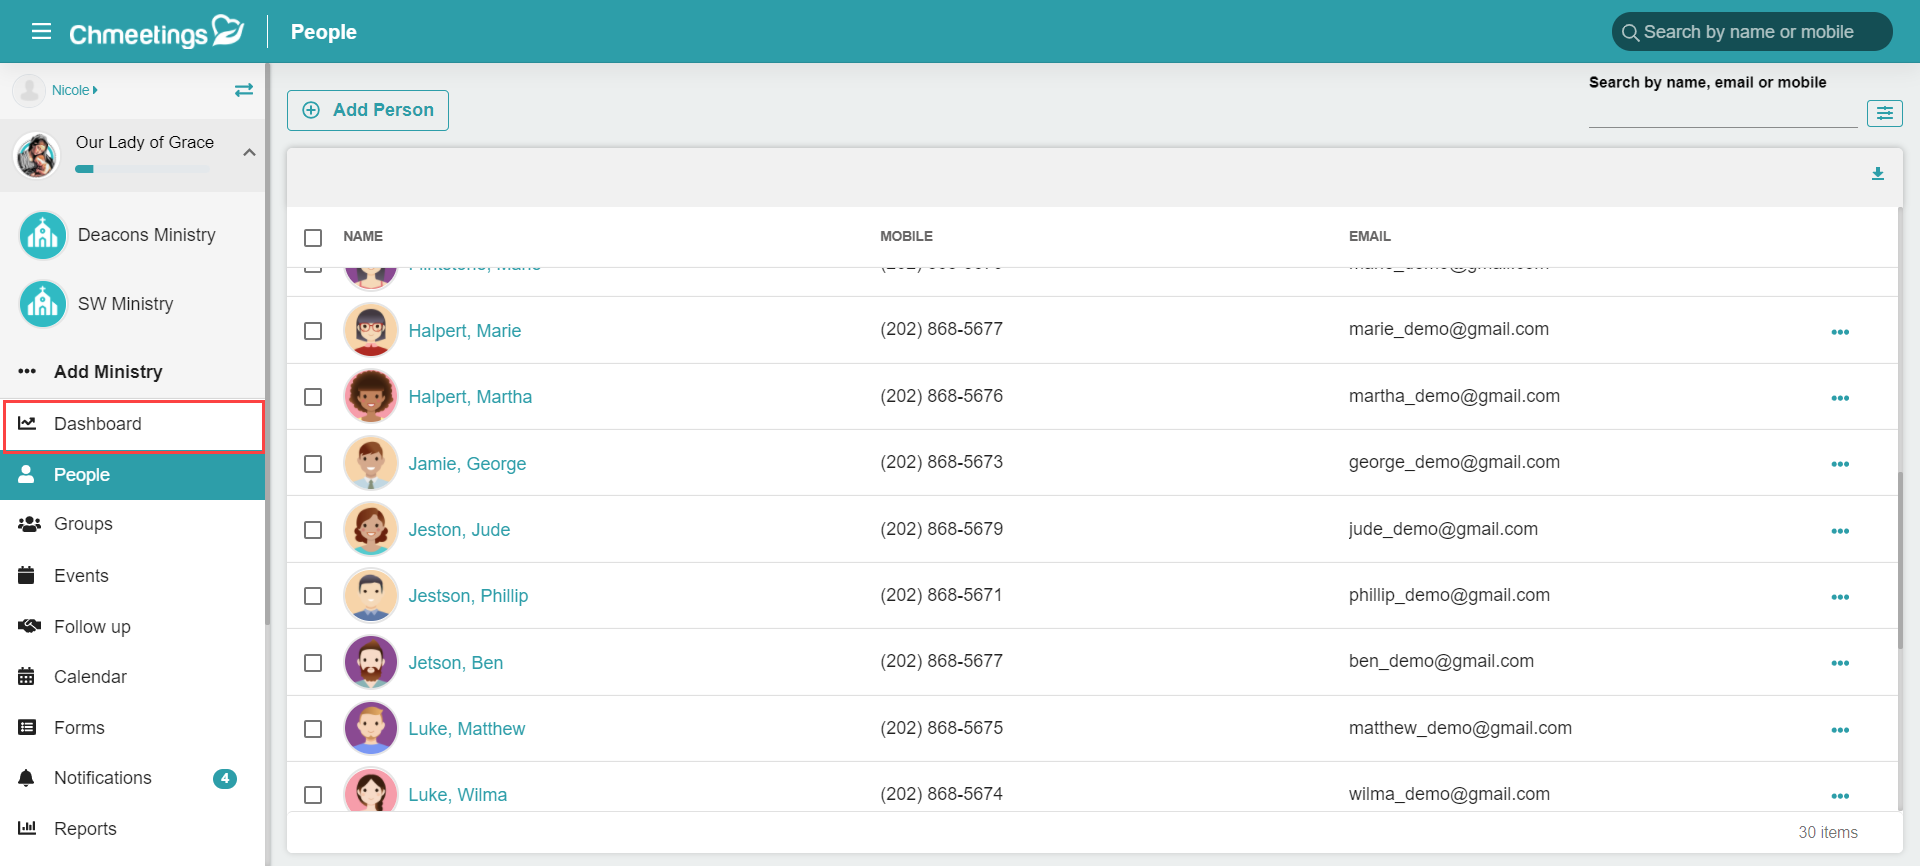Go to Follow up section
Image resolution: width=1920 pixels, height=866 pixels.
(x=132, y=627)
